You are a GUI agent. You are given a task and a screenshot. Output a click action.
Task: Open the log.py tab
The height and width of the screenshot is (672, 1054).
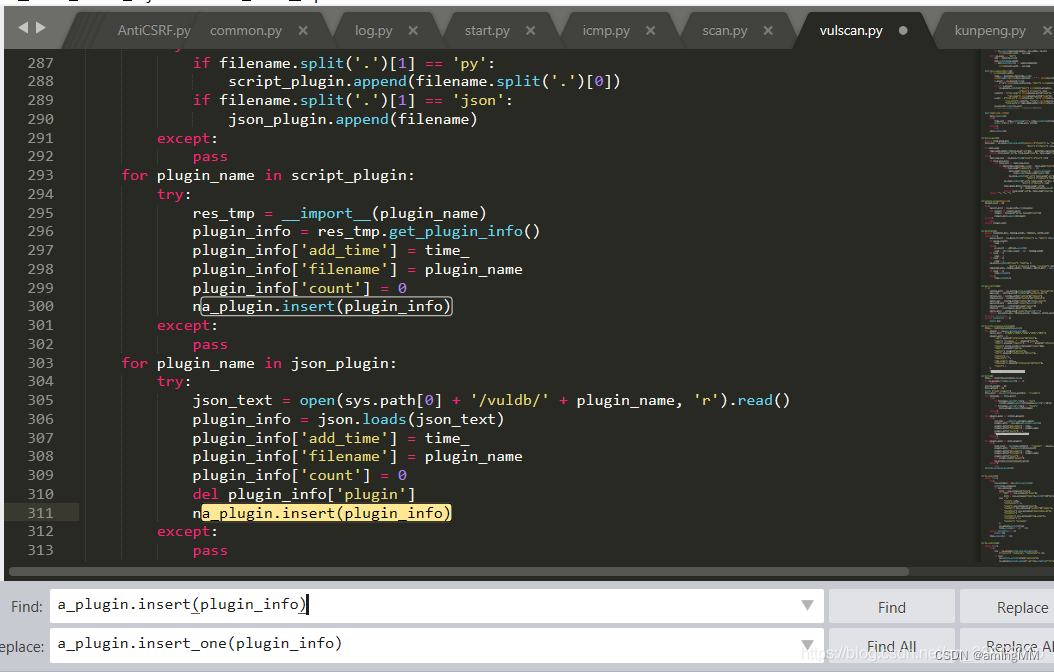coord(374,31)
